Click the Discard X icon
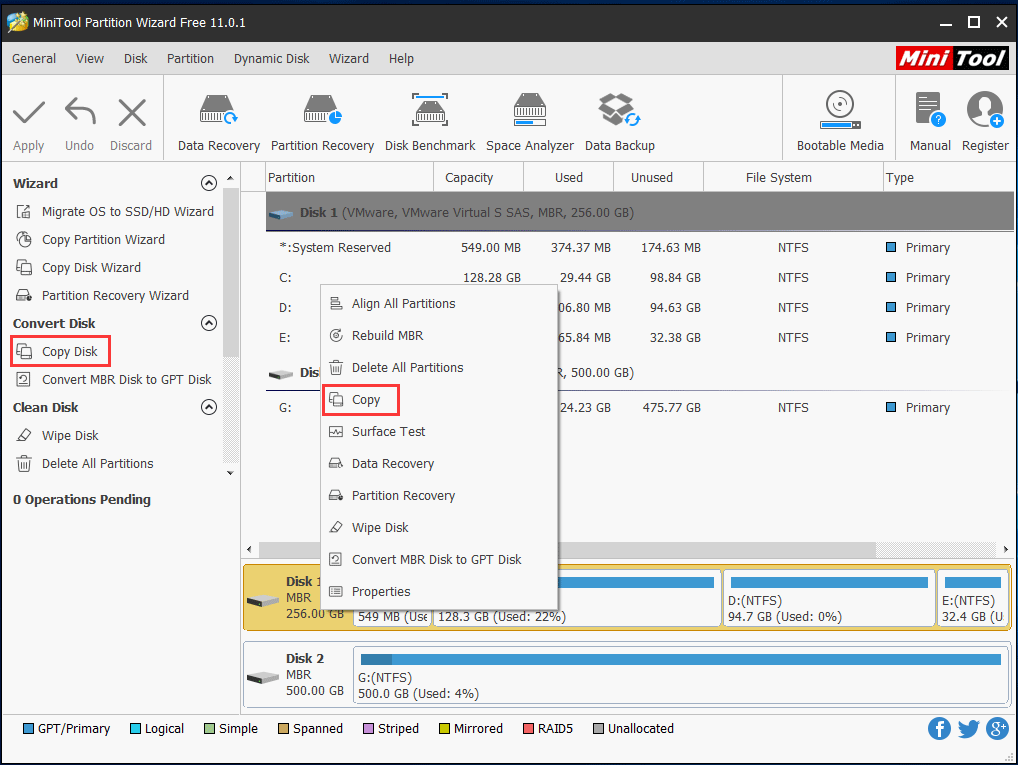 (132, 113)
